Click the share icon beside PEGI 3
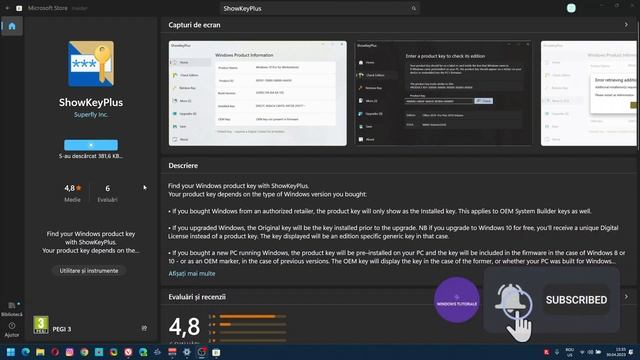This screenshot has height=360, width=640. click(x=144, y=328)
